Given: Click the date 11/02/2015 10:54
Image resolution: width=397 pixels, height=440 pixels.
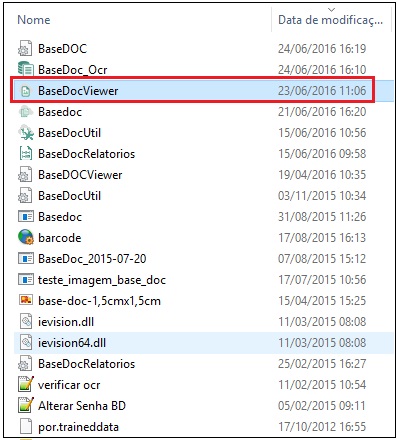Looking at the screenshot, I should pos(322,385).
